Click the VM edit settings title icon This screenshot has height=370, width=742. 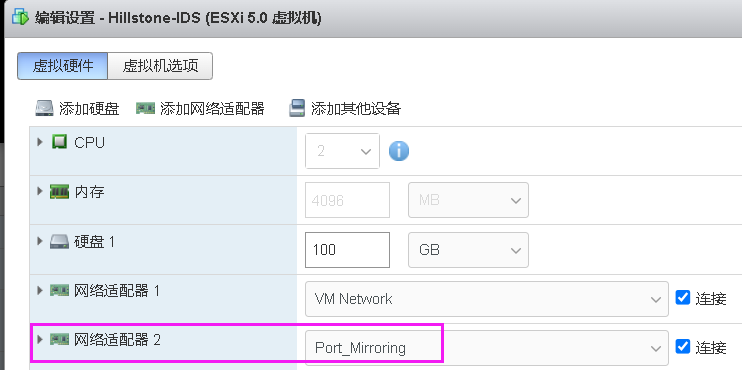point(20,18)
